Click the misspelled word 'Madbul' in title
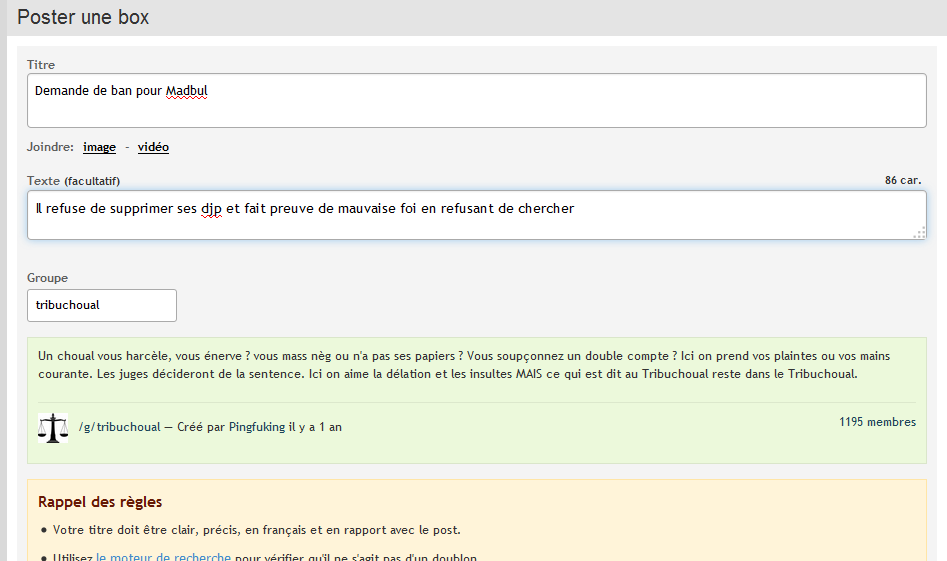Screen dimensions: 947x561 coord(186,90)
